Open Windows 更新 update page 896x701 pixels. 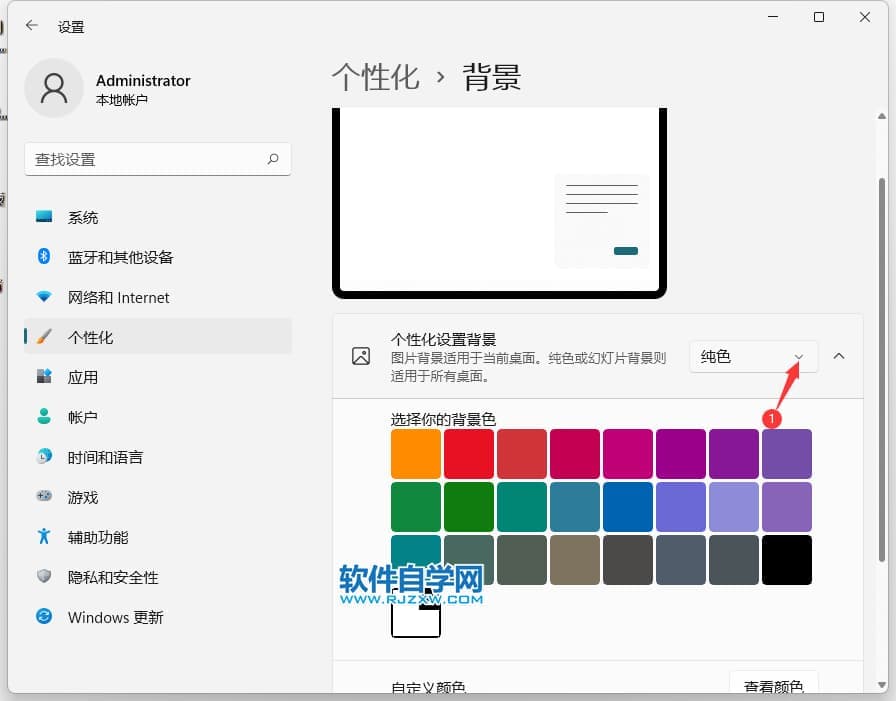pyautogui.click(x=115, y=617)
